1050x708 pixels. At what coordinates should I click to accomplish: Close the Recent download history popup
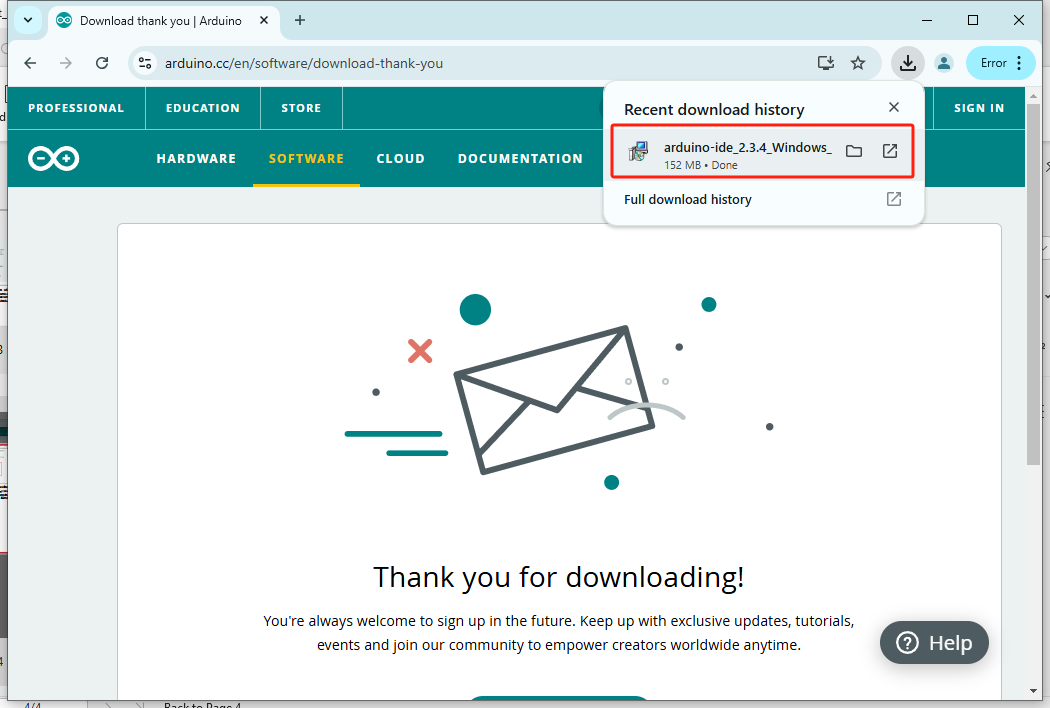pos(893,107)
